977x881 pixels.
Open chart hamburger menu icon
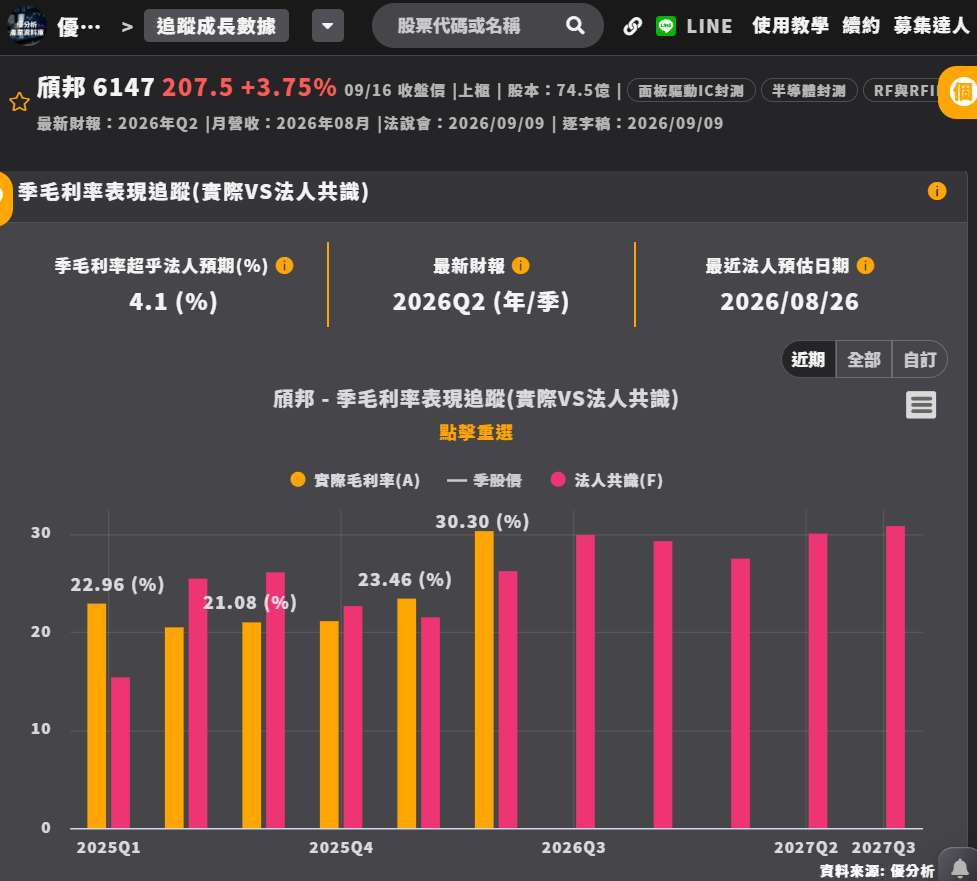tap(920, 405)
